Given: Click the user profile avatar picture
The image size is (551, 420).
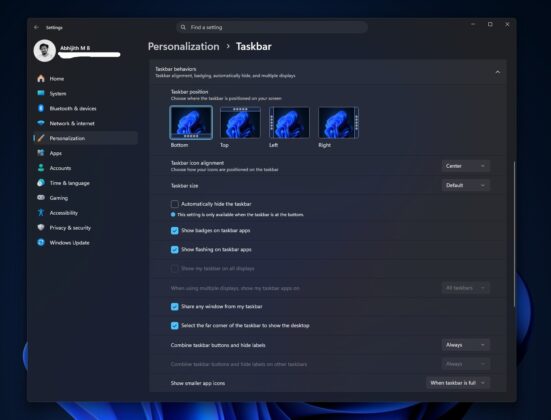Looking at the screenshot, I should [45, 50].
